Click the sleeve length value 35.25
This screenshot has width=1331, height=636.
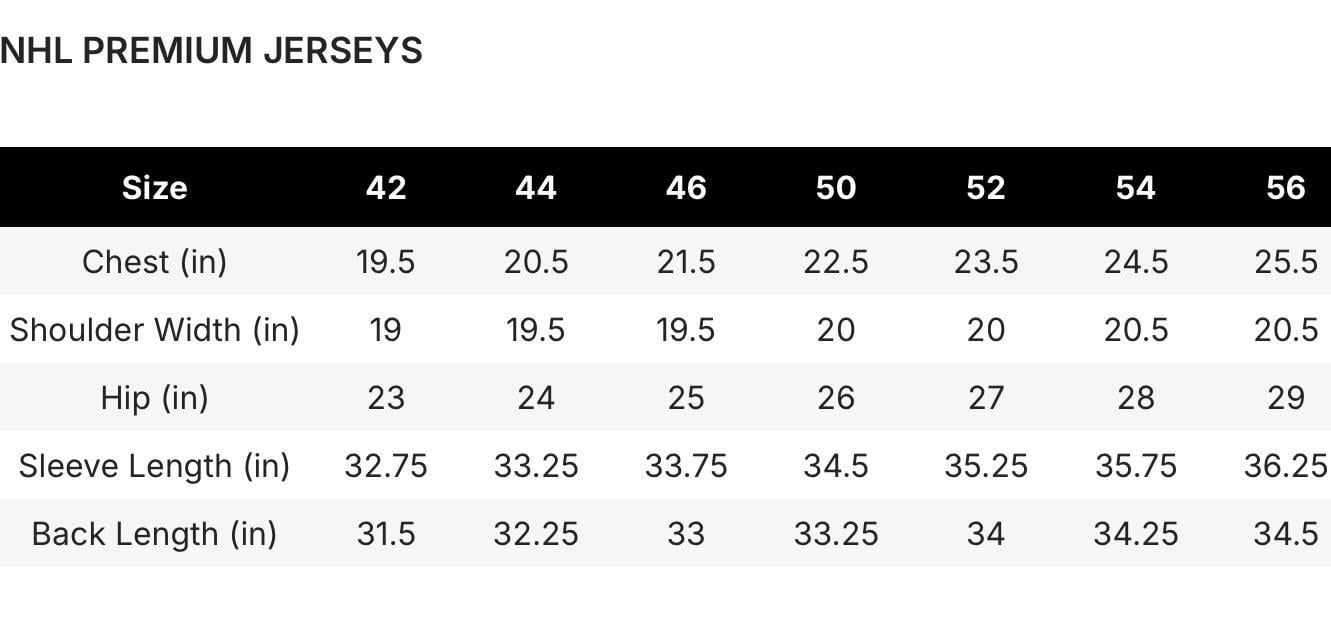tap(986, 466)
